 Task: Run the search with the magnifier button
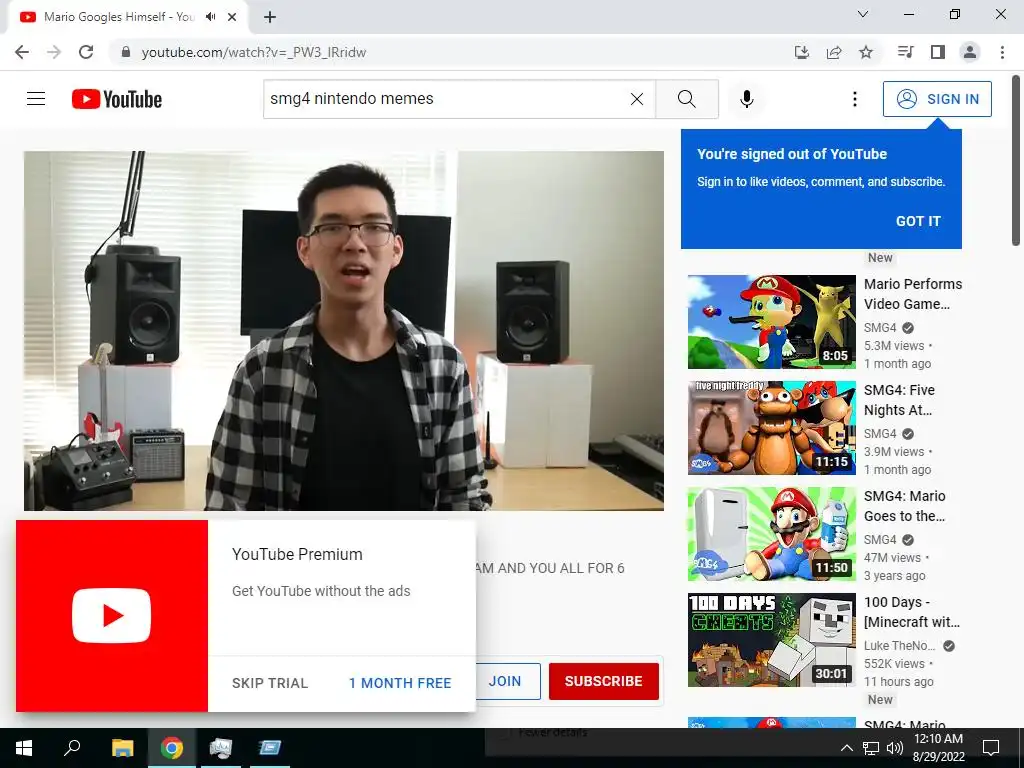coord(686,99)
